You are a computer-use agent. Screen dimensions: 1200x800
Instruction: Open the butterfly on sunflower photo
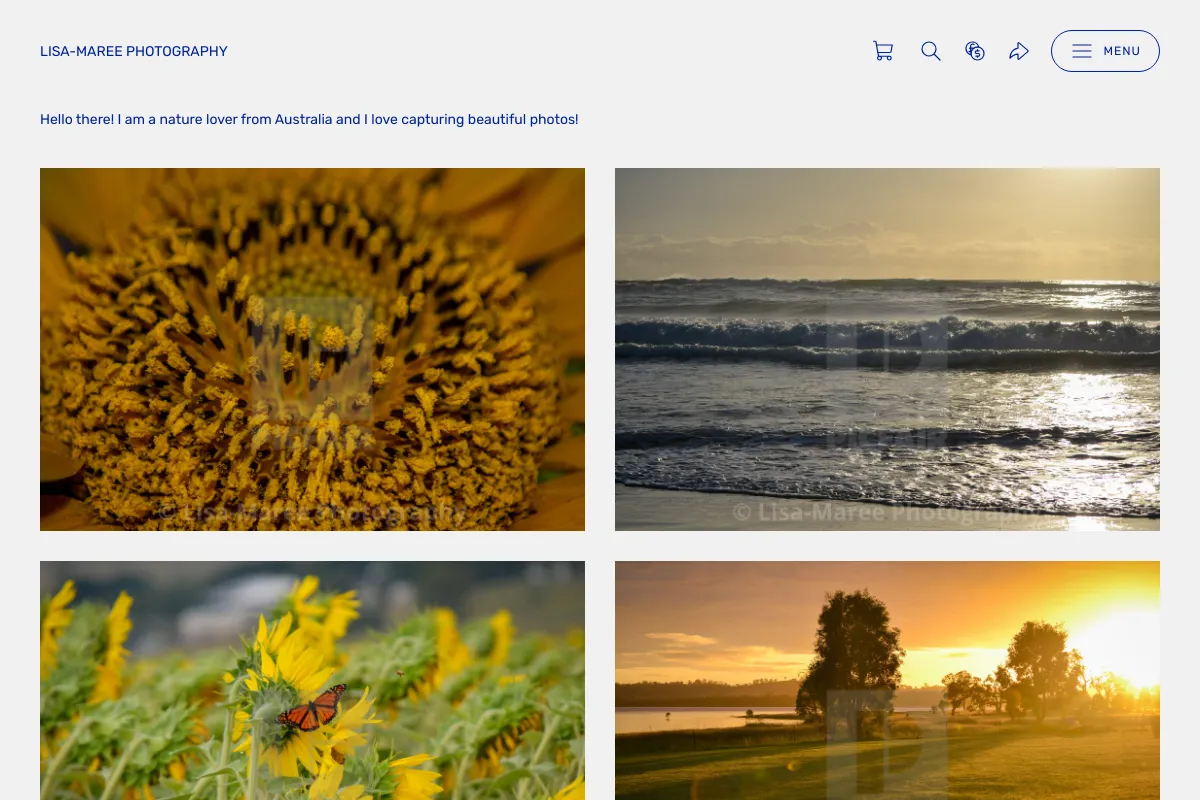312,680
